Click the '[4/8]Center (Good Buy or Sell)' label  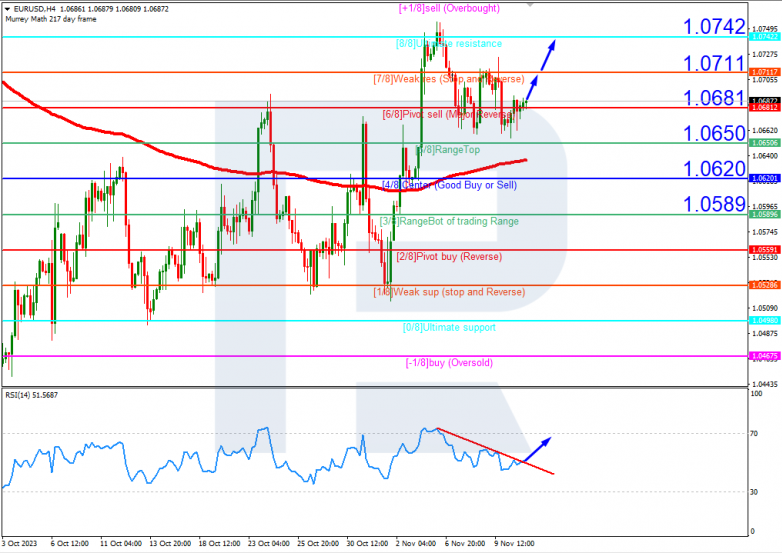449,185
